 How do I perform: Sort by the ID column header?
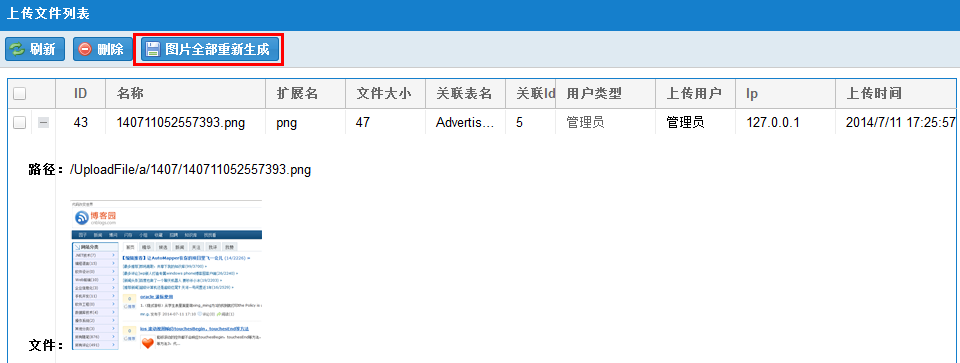coord(80,94)
